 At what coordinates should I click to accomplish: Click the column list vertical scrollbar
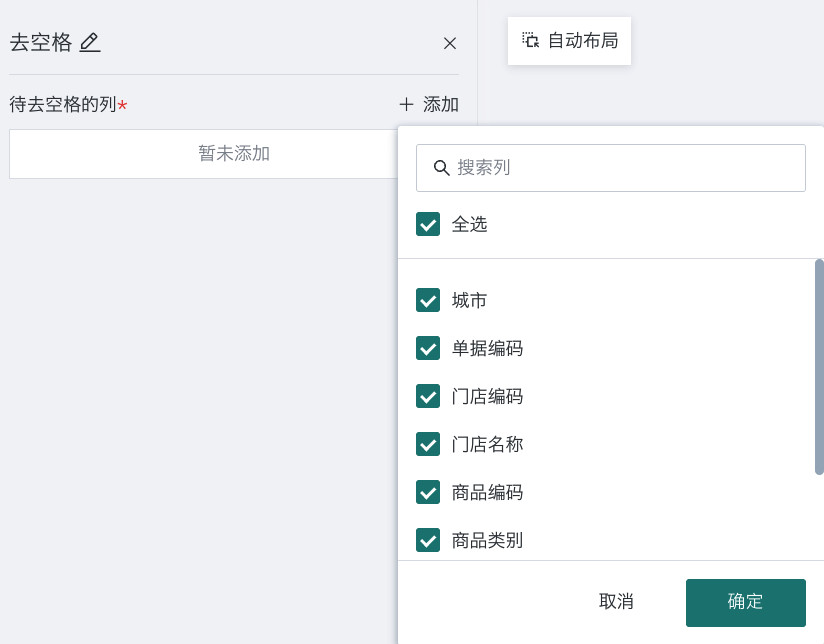pyautogui.click(x=819, y=366)
